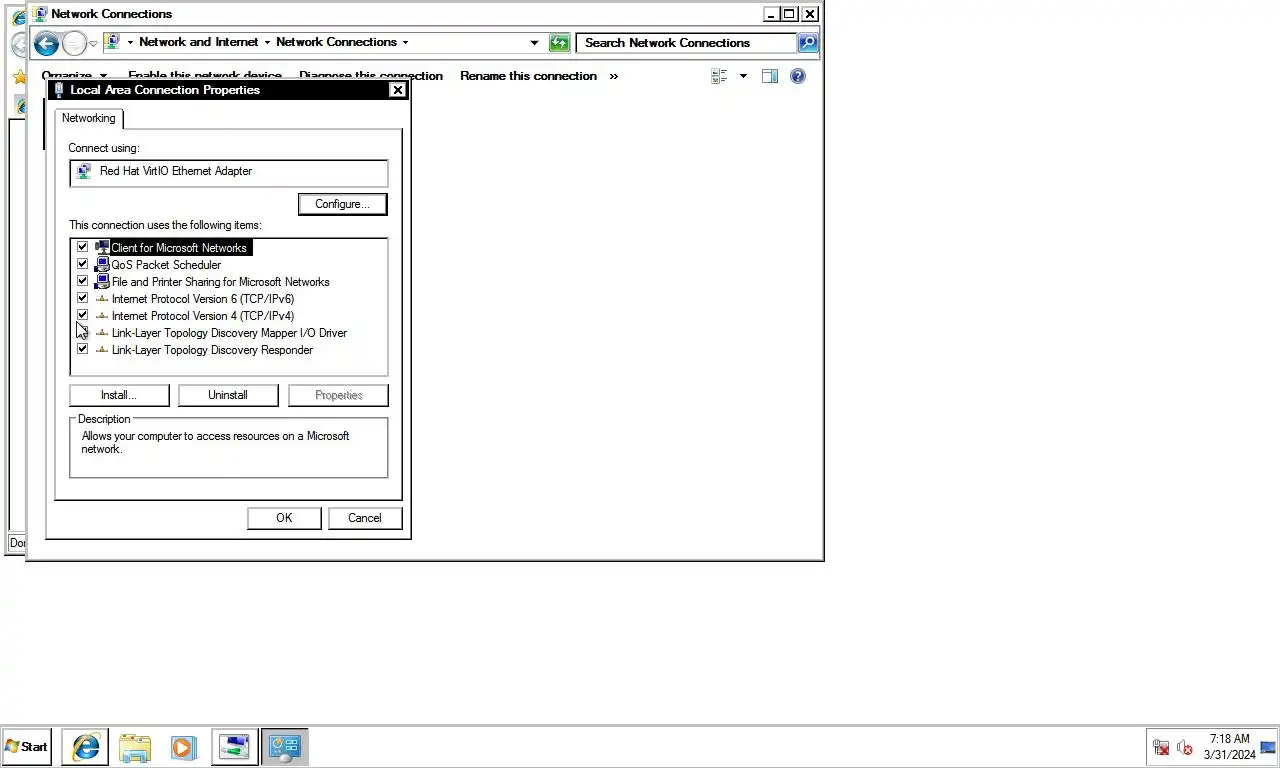This screenshot has height=768, width=1280.
Task: Click adapter icon beside Red Hat VirtIO
Action: pyautogui.click(x=84, y=171)
